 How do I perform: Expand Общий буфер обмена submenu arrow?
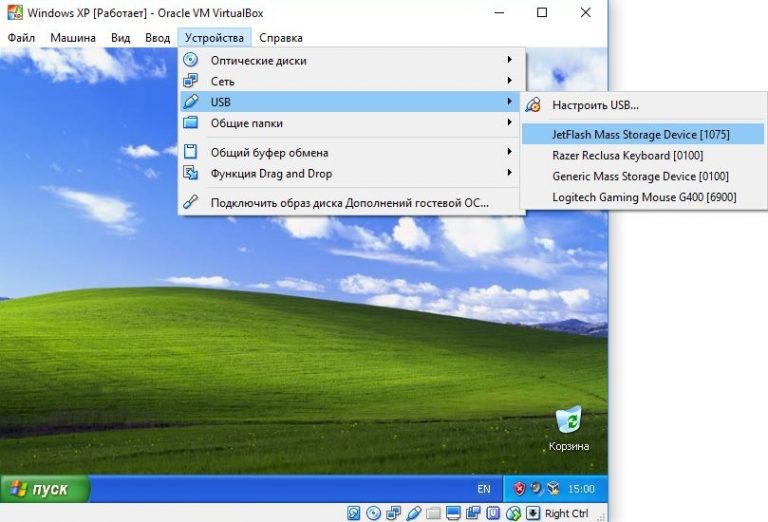point(509,152)
